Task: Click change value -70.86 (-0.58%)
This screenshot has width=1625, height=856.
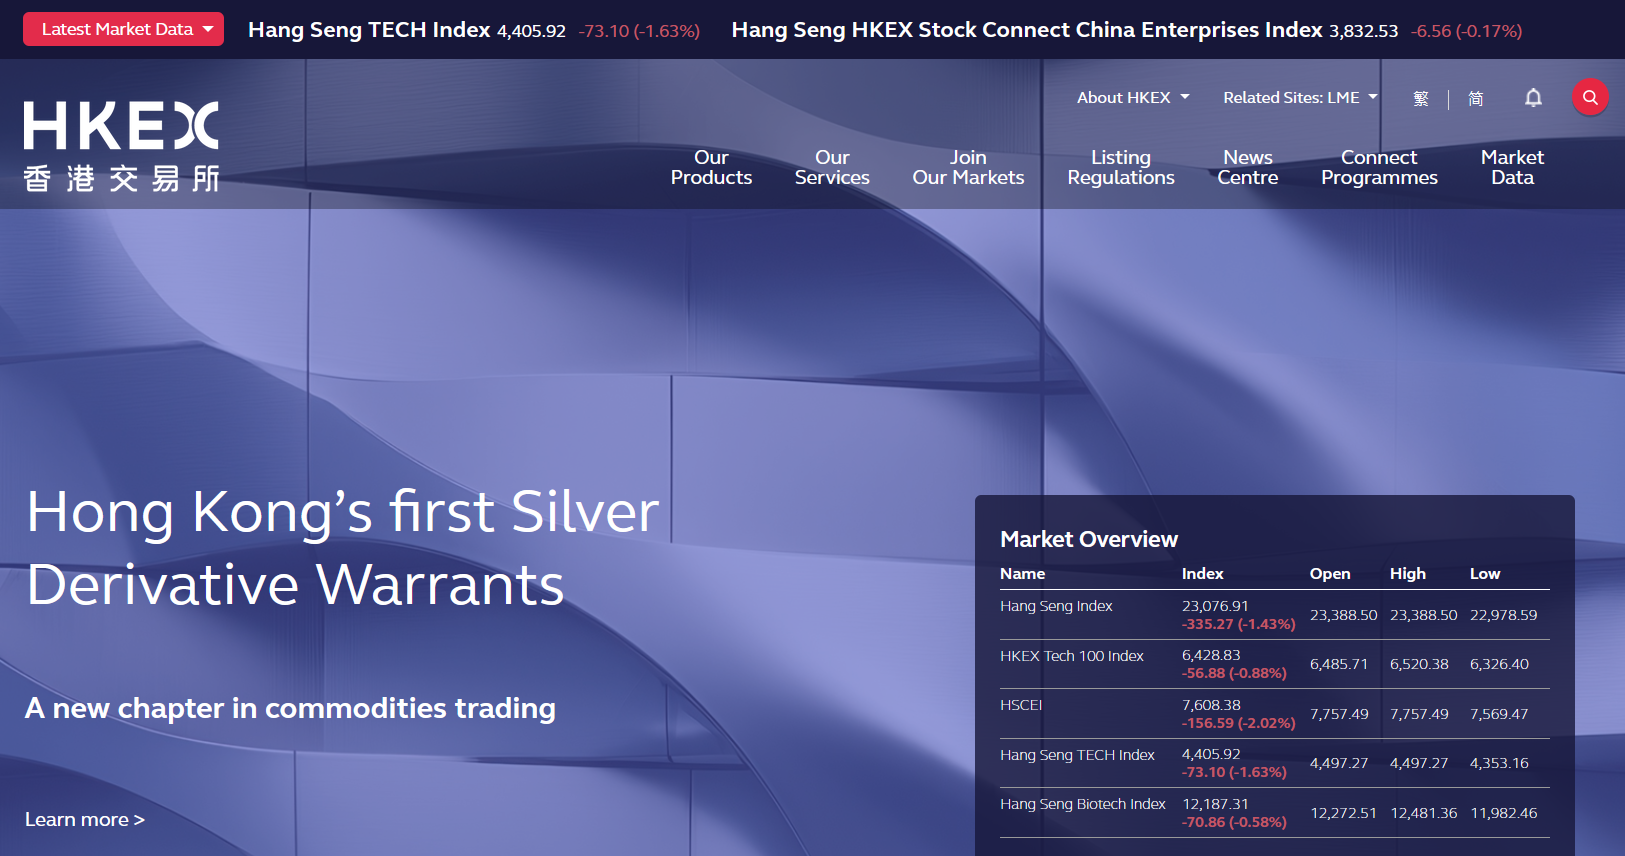Action: [1234, 822]
